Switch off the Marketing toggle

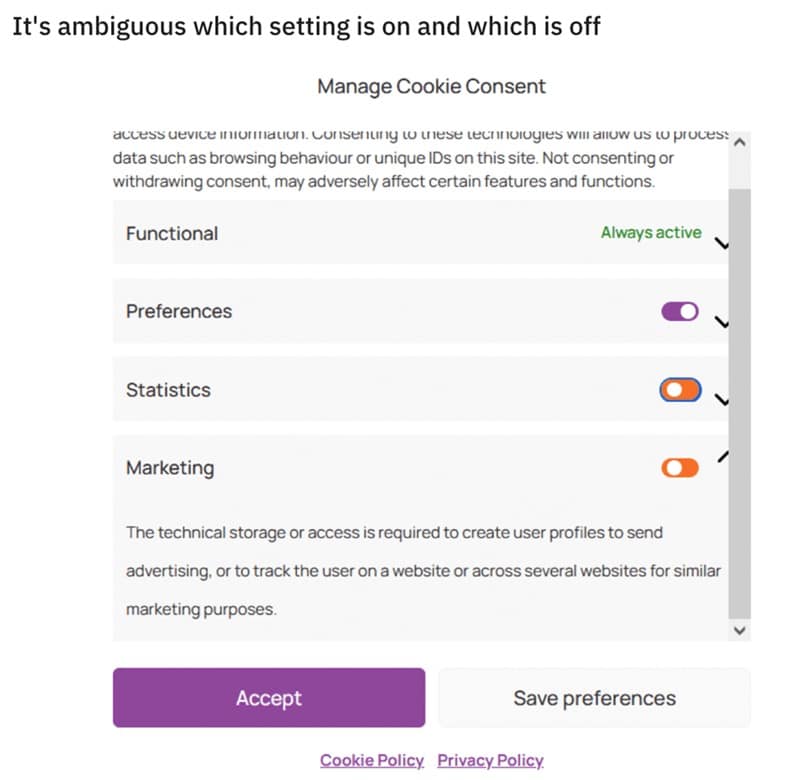(x=680, y=466)
